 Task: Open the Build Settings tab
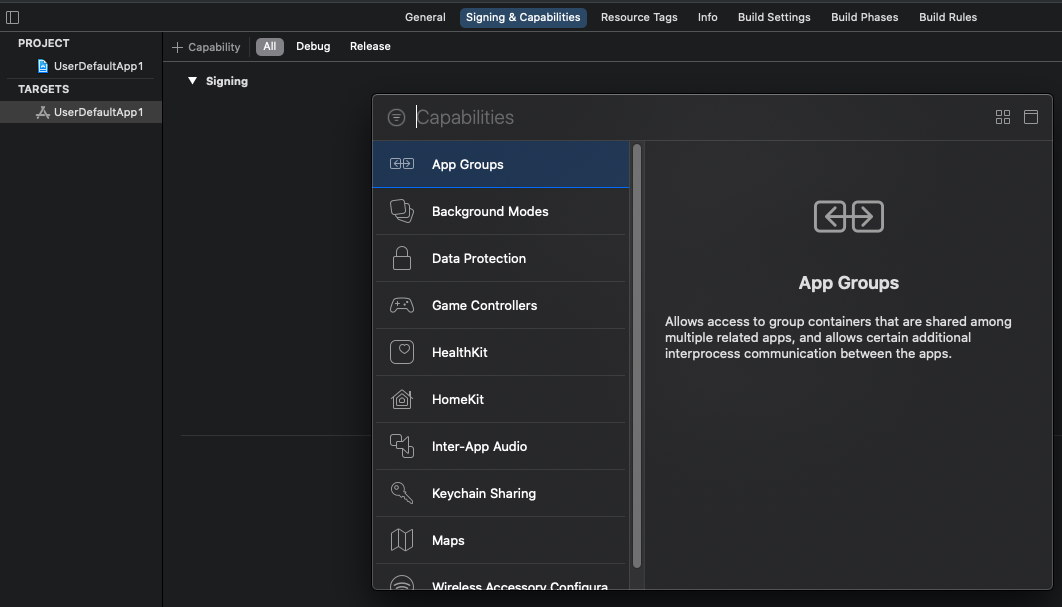click(774, 17)
